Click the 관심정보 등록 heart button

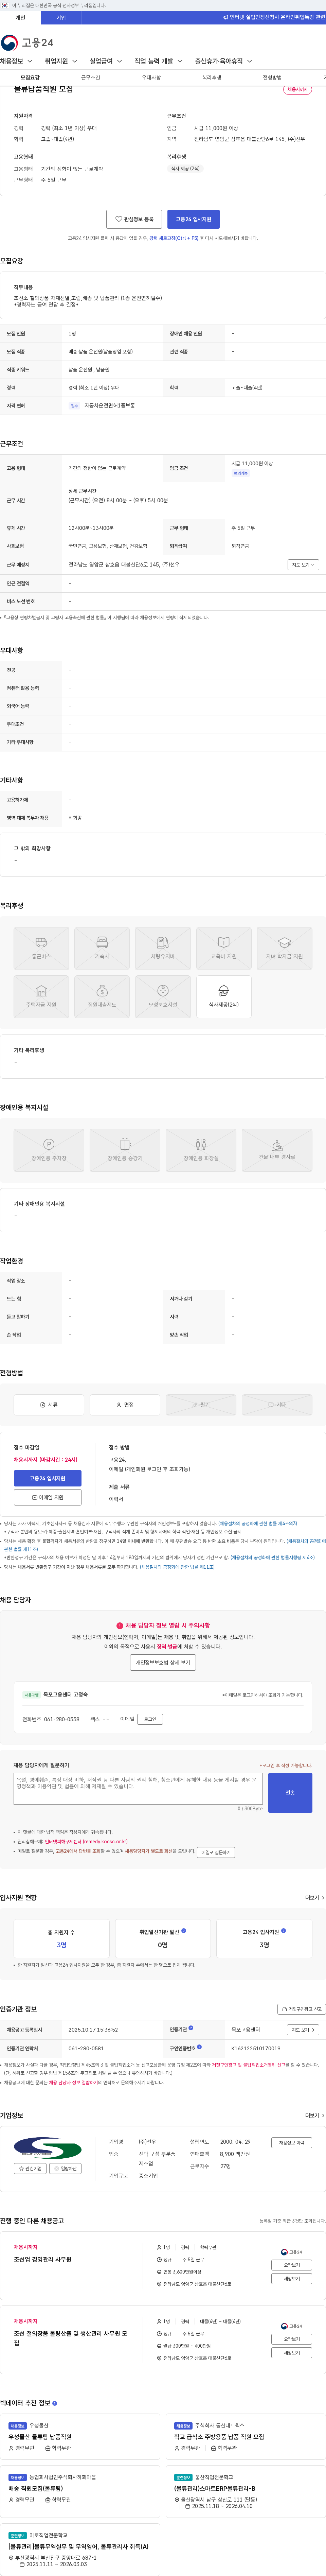pyautogui.click(x=134, y=219)
